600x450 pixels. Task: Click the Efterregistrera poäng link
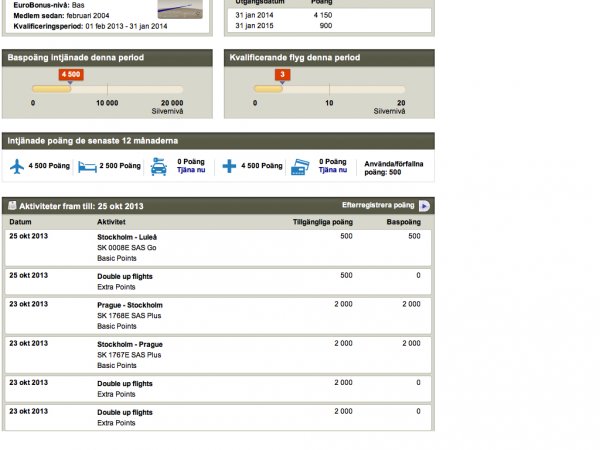coord(378,205)
